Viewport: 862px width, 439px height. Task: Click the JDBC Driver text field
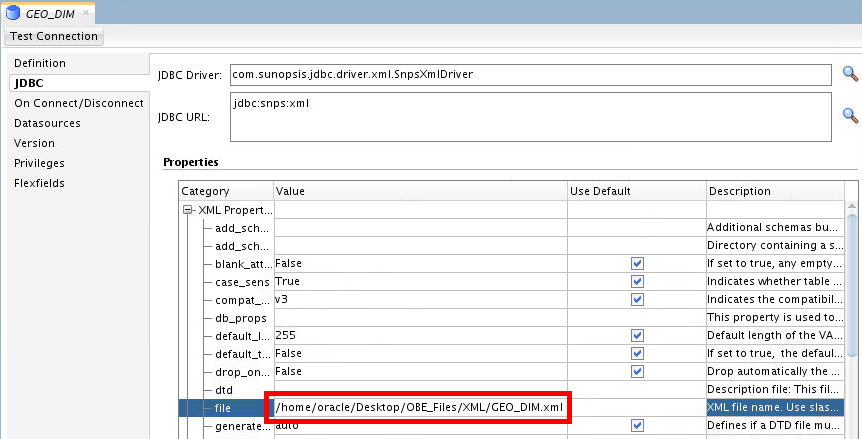pos(530,74)
